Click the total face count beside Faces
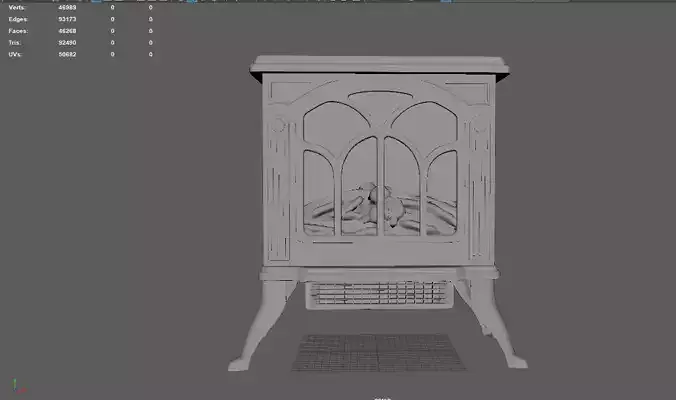Viewport: 676px width, 400px height. tap(67, 31)
